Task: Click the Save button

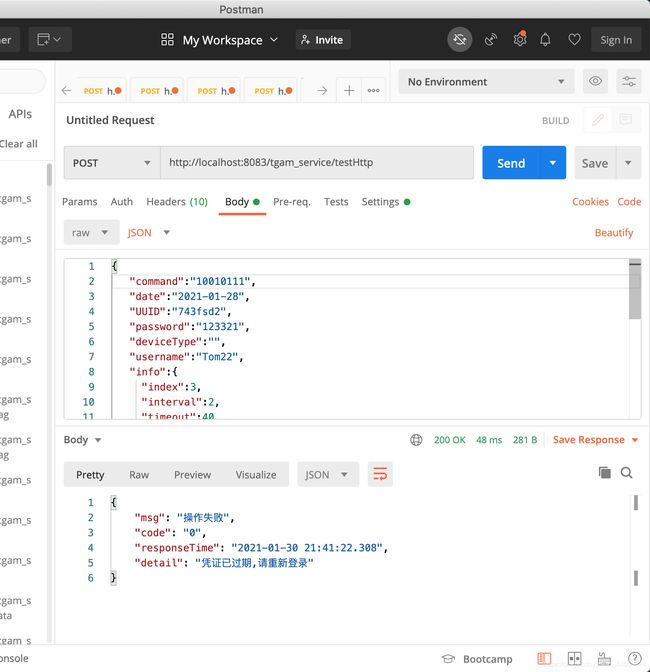Action: click(x=595, y=163)
